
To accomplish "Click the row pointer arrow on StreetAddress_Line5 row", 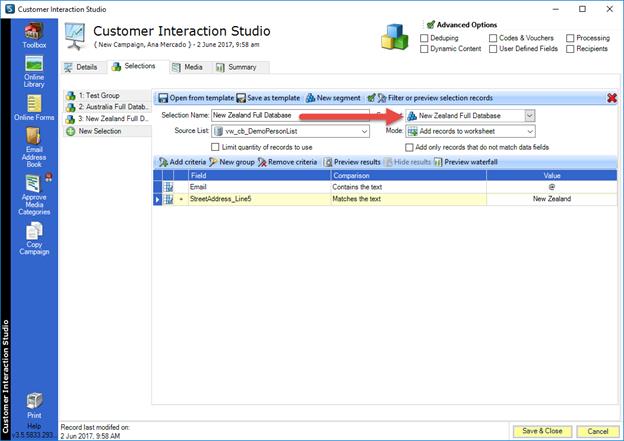I will (x=158, y=199).
